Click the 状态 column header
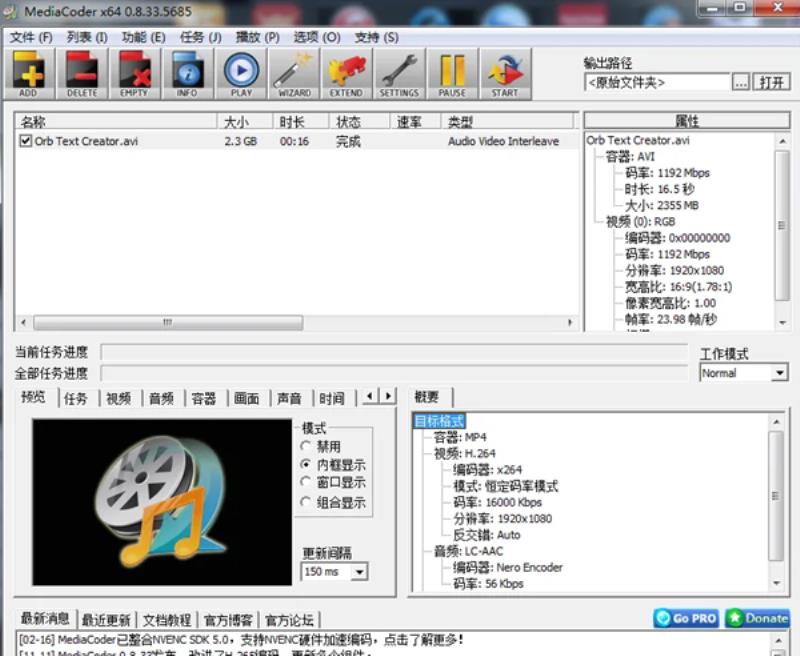 [x=359, y=122]
